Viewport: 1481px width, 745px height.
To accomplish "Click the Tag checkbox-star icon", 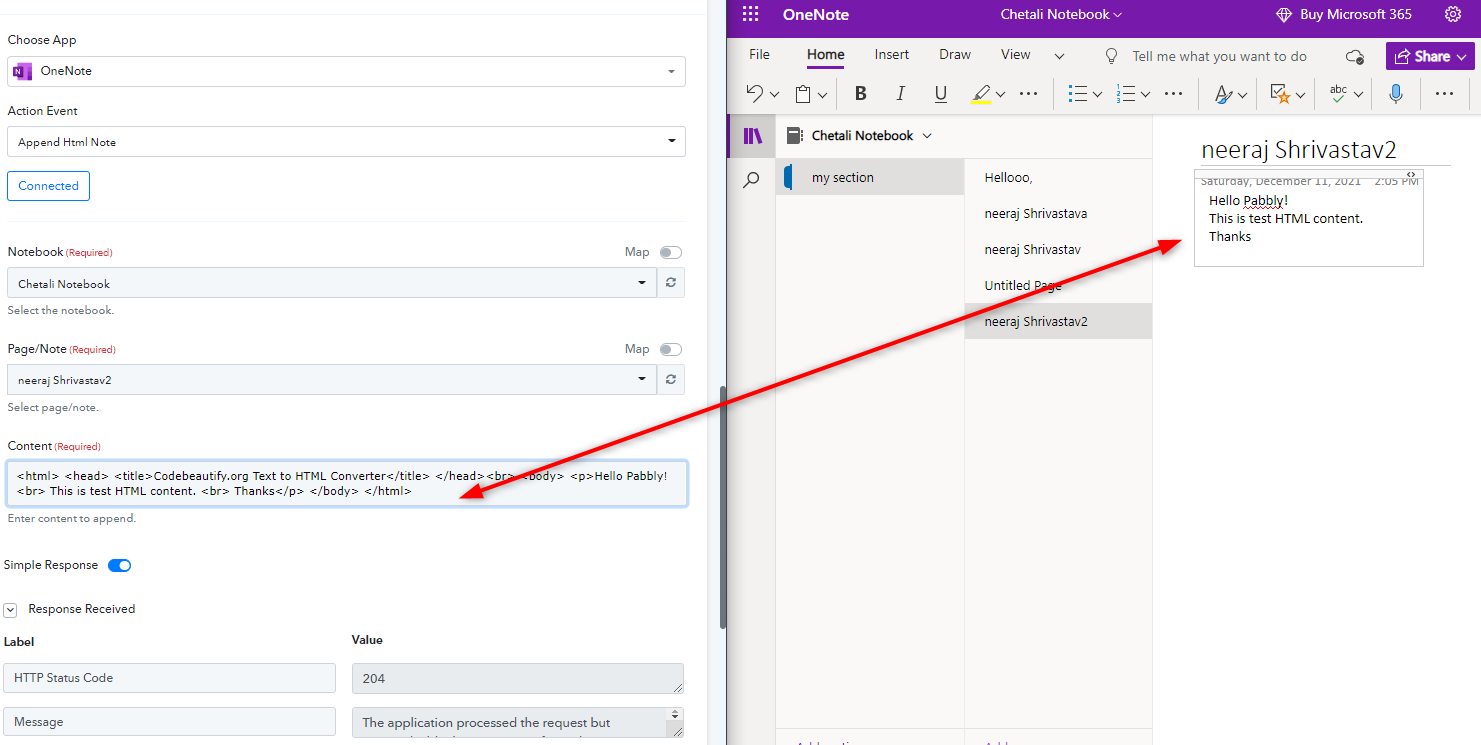I will click(1280, 94).
